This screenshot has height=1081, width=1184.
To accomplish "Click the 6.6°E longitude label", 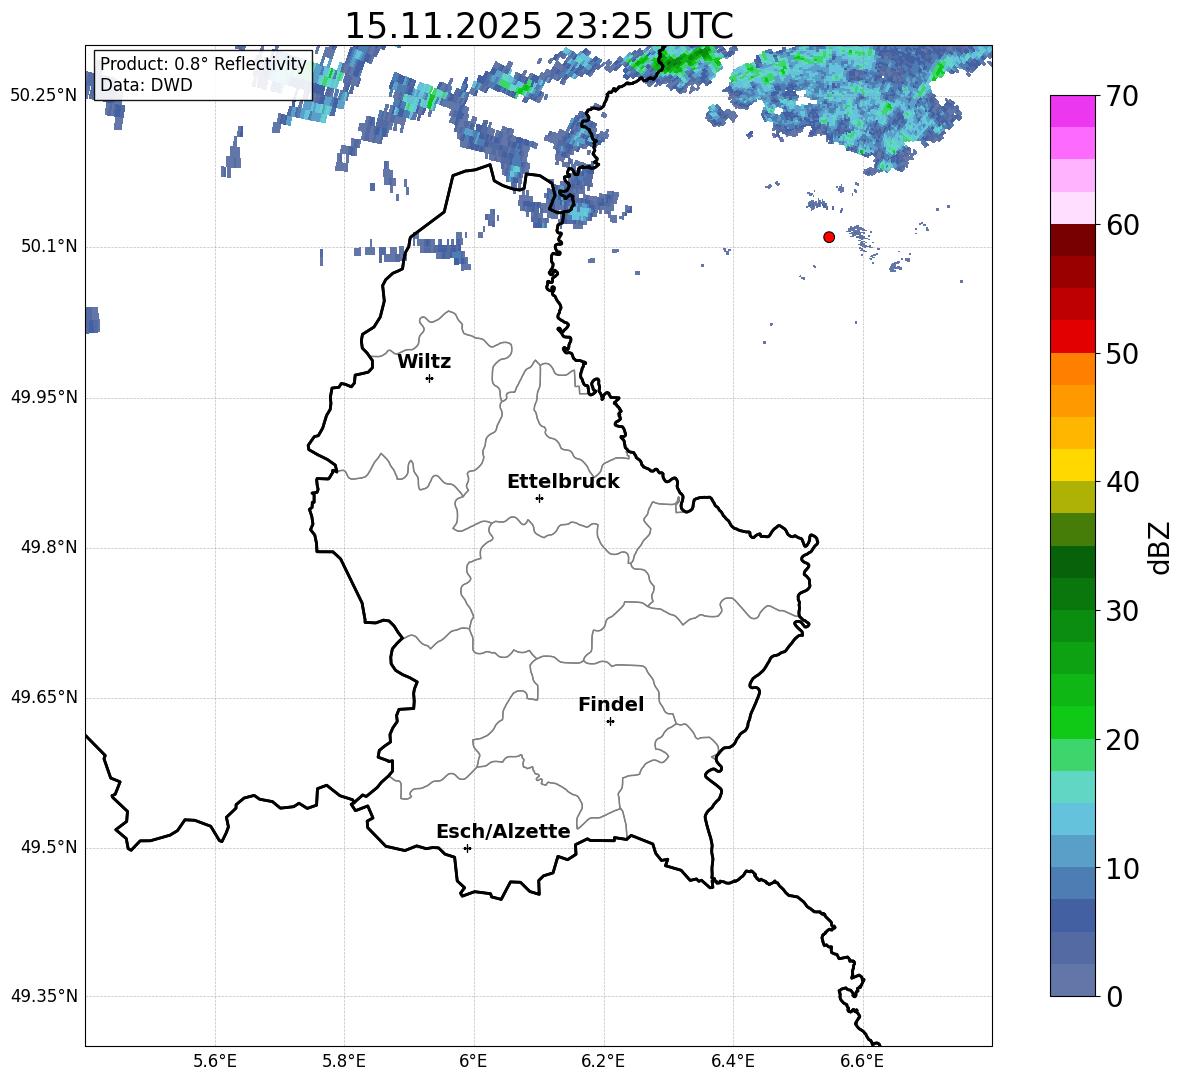I will tap(862, 1061).
